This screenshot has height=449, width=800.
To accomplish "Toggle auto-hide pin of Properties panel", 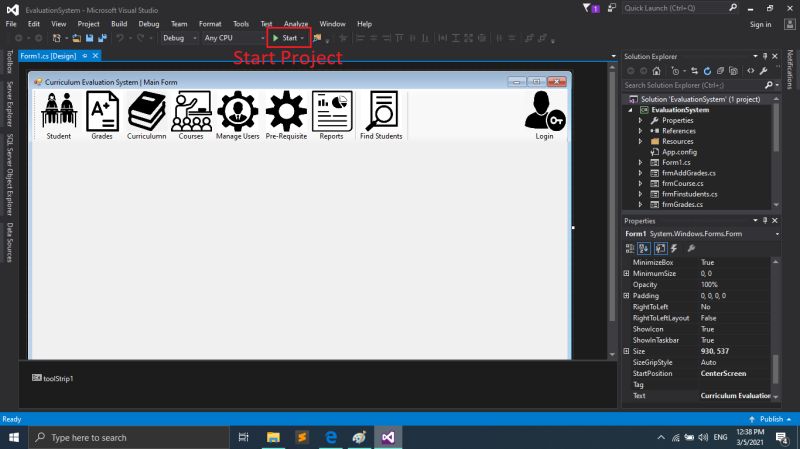I will coord(765,220).
